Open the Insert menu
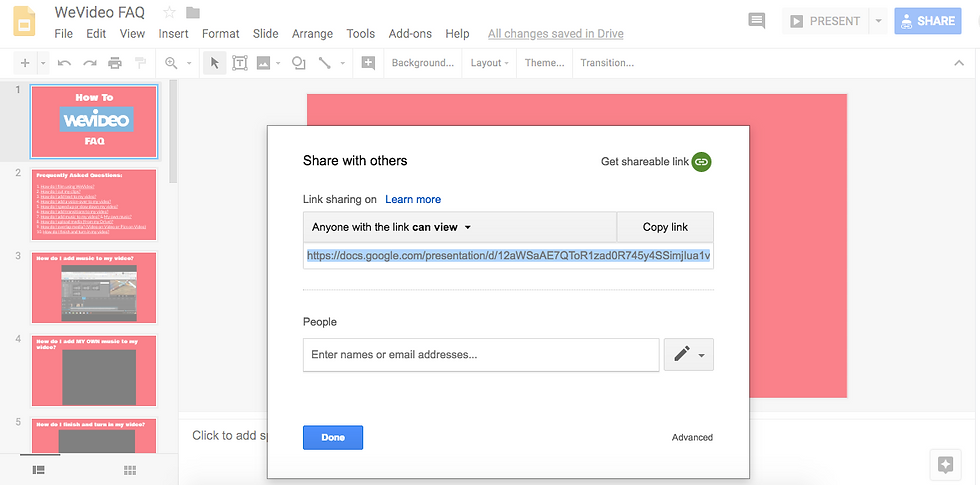980x485 pixels. point(174,34)
